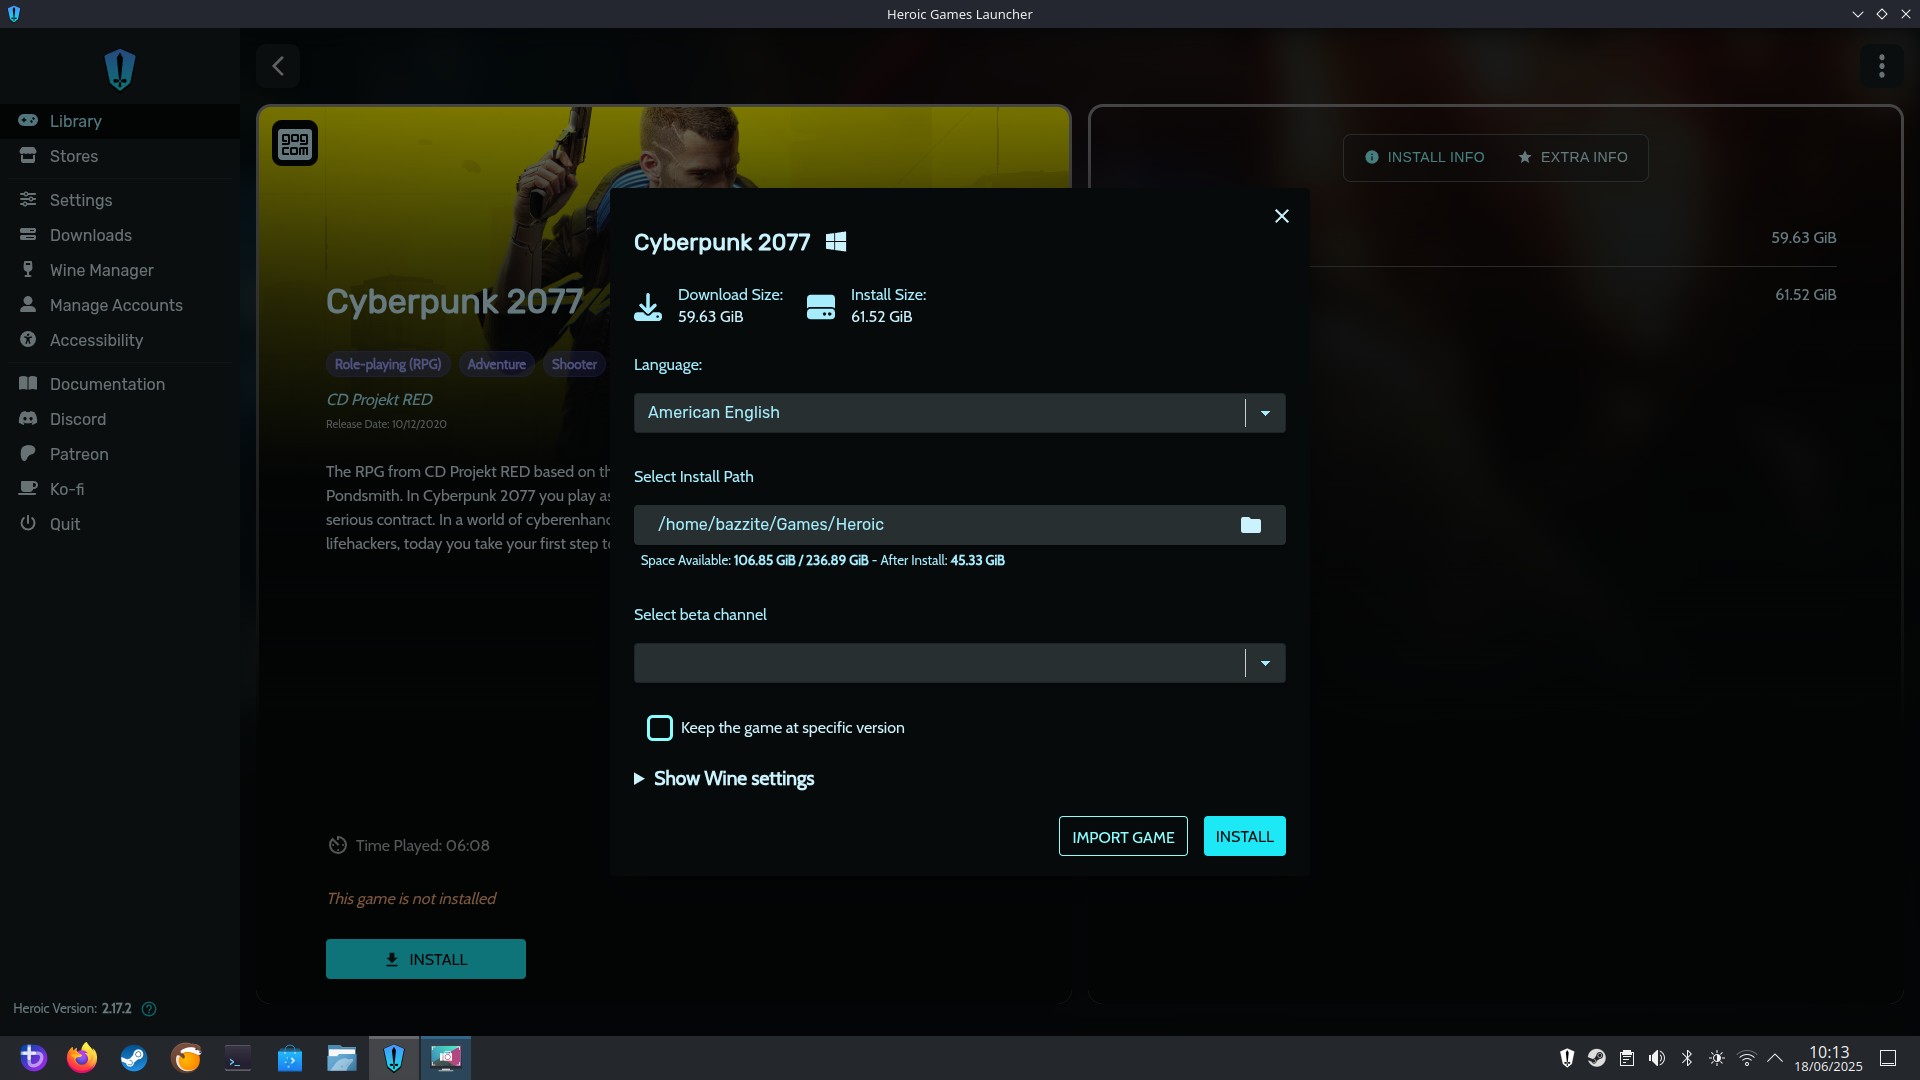Open the Bluetooth tray icon

[x=1687, y=1058]
